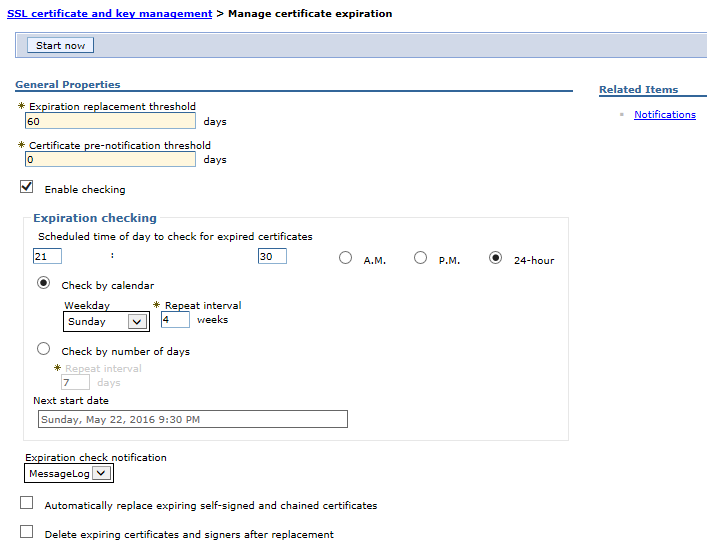707x547 pixels.
Task: Select the 24-hour radio button
Action: pos(495,257)
